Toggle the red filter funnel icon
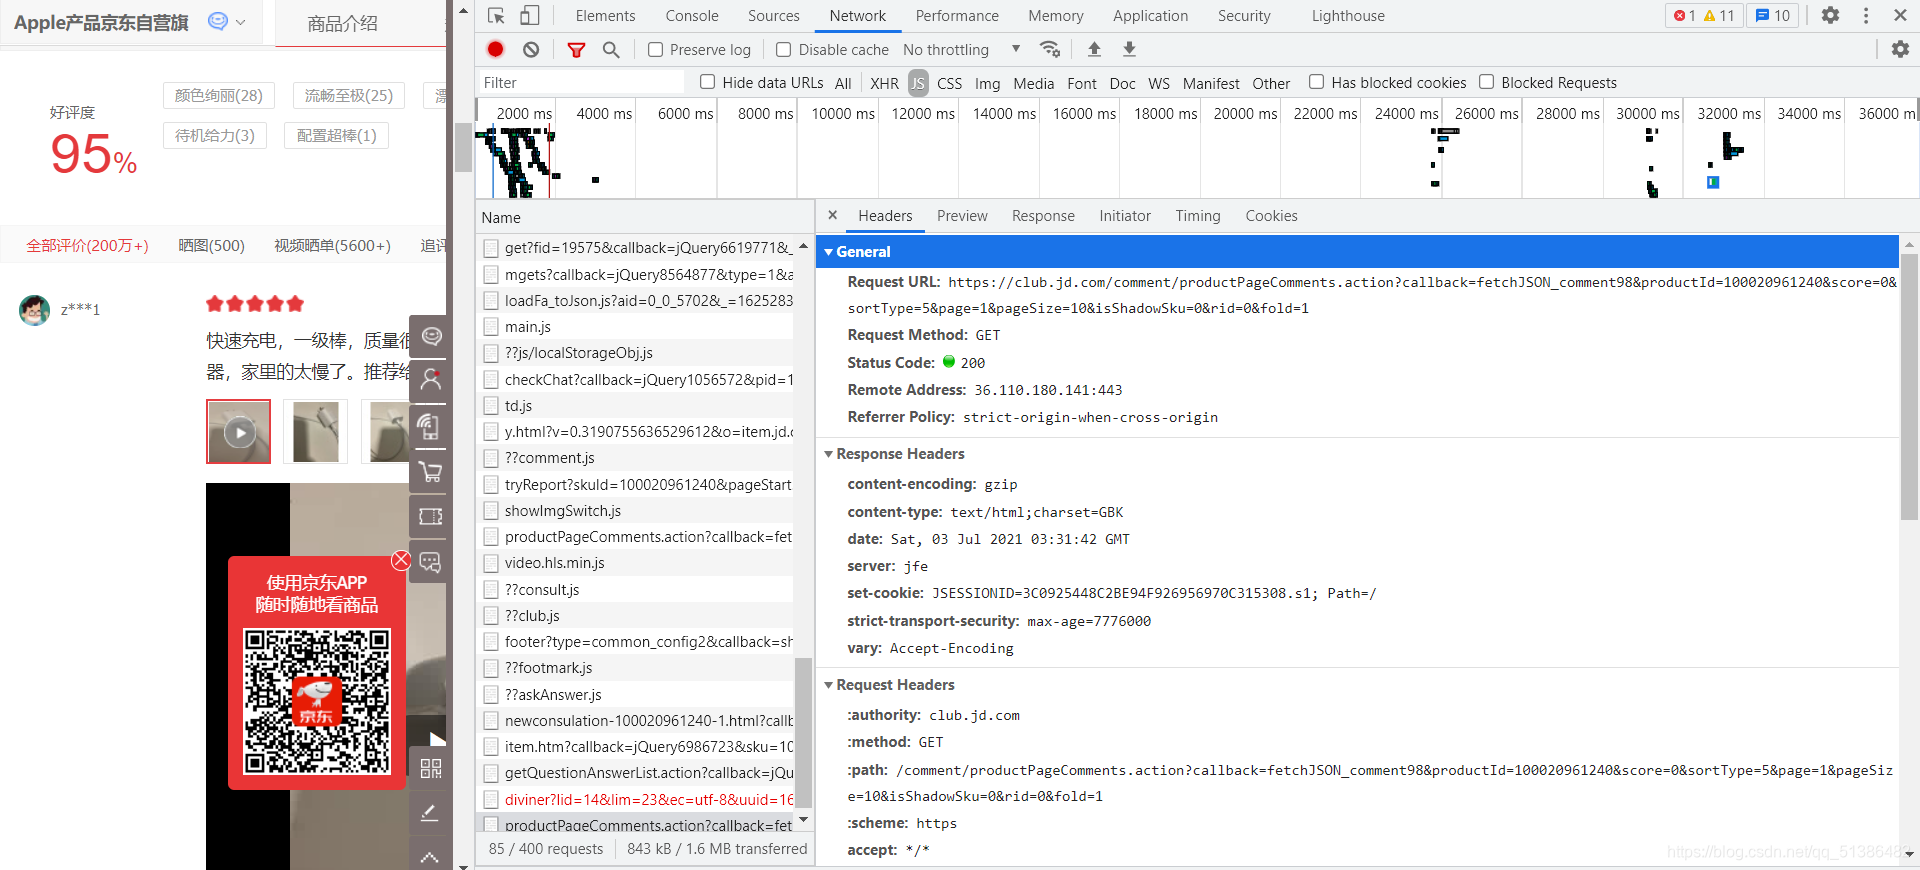The width and height of the screenshot is (1920, 870). click(577, 49)
